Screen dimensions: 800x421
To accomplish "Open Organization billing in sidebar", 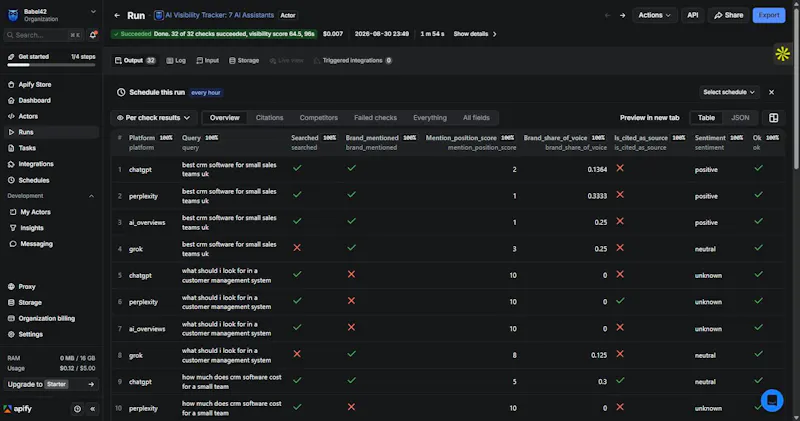I will tap(50, 318).
